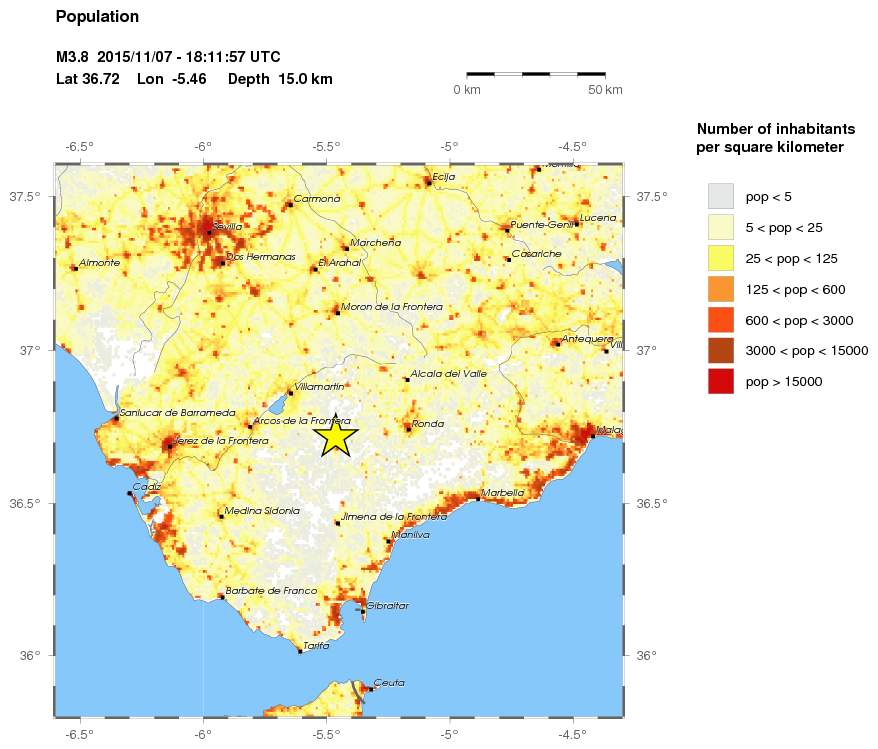
Task: Click the 0 km scale label
Action: [x=466, y=90]
